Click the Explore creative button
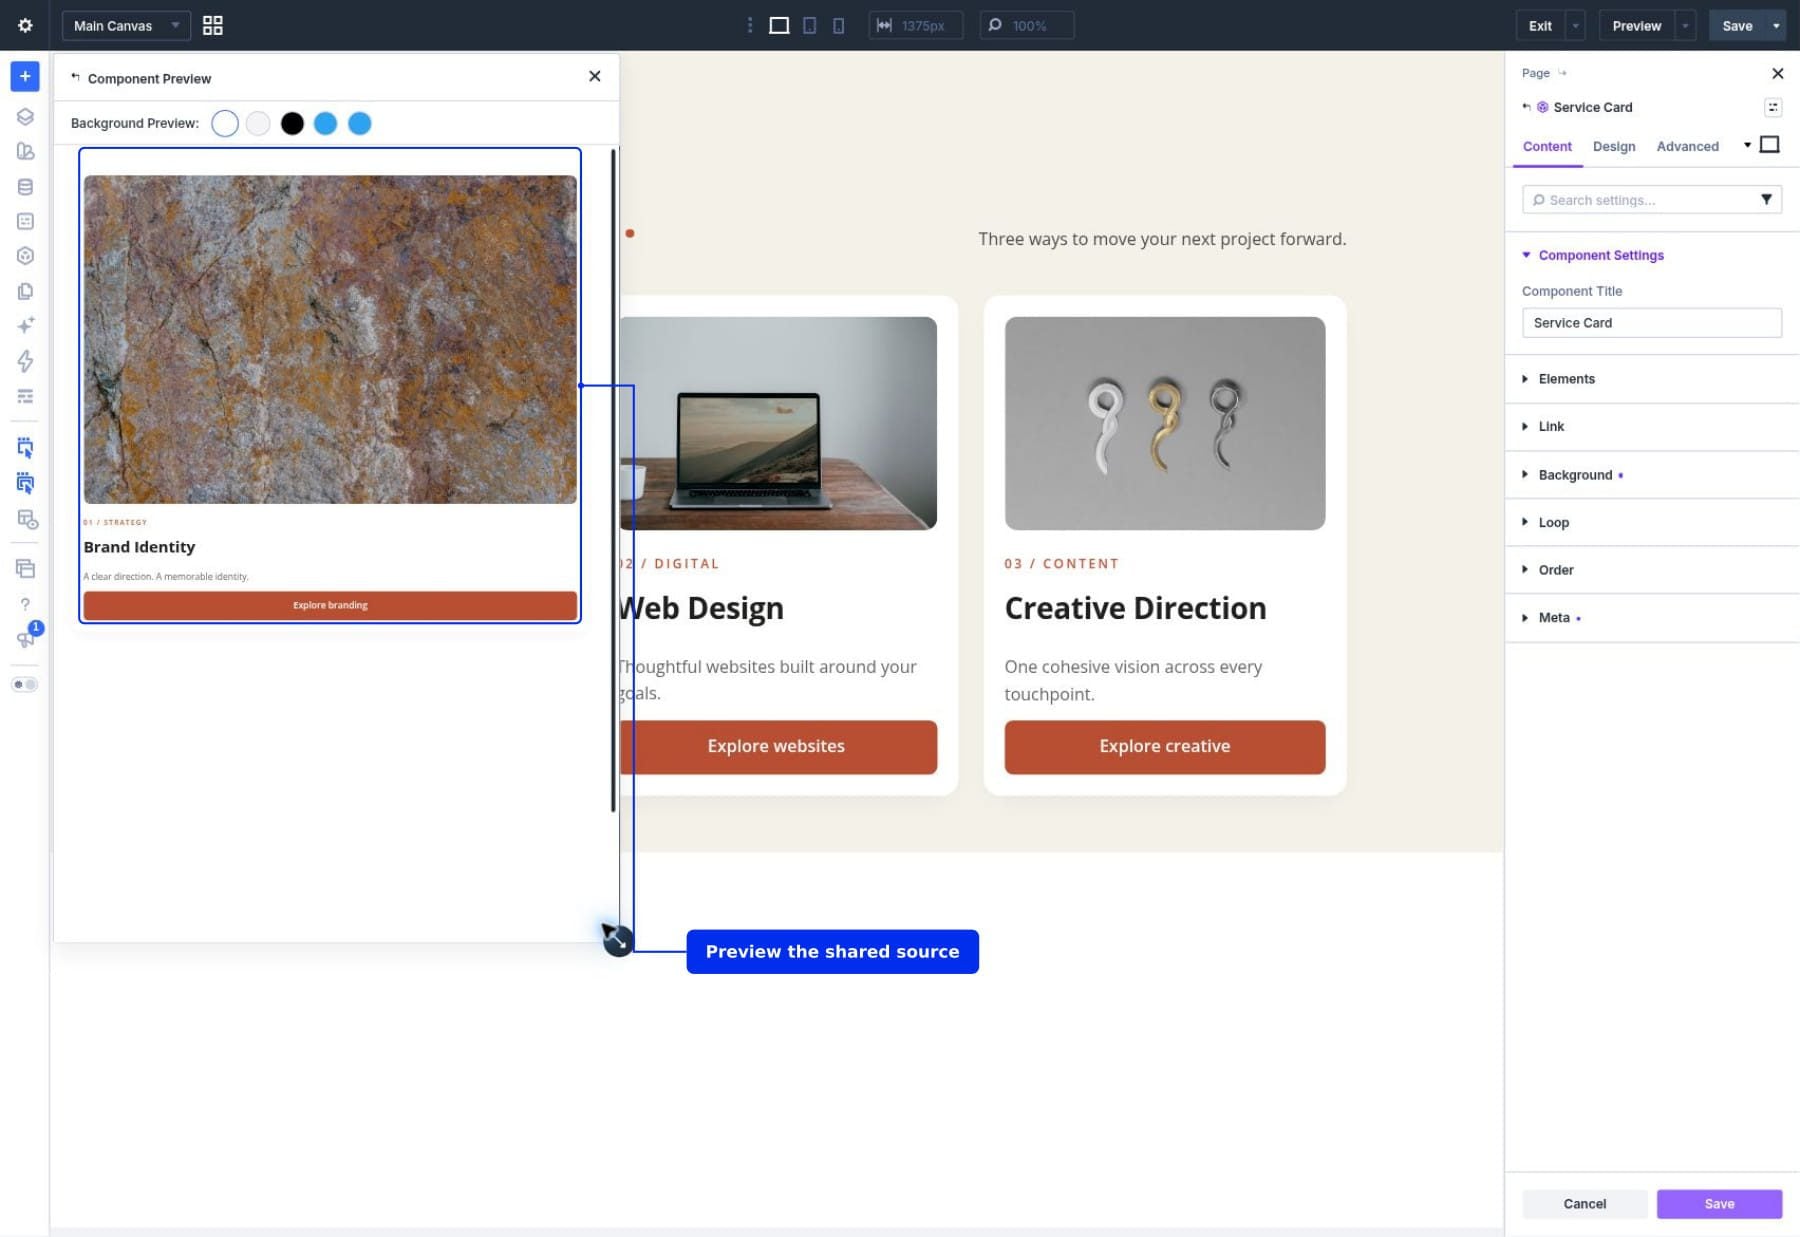The image size is (1800, 1237). pos(1164,746)
